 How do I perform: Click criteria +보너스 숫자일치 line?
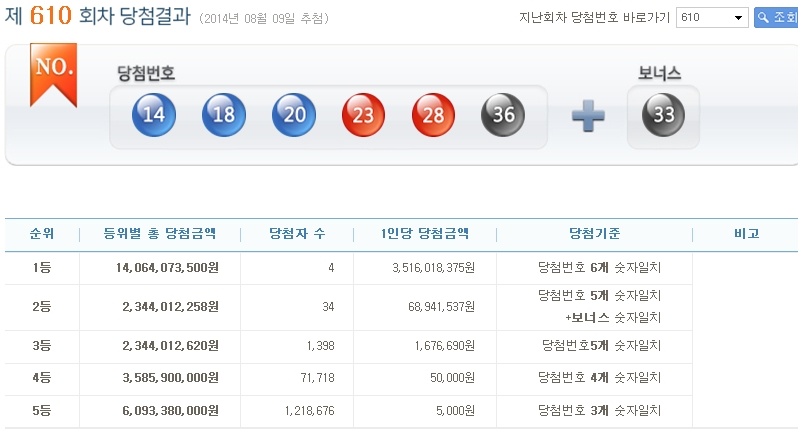[x=613, y=318]
